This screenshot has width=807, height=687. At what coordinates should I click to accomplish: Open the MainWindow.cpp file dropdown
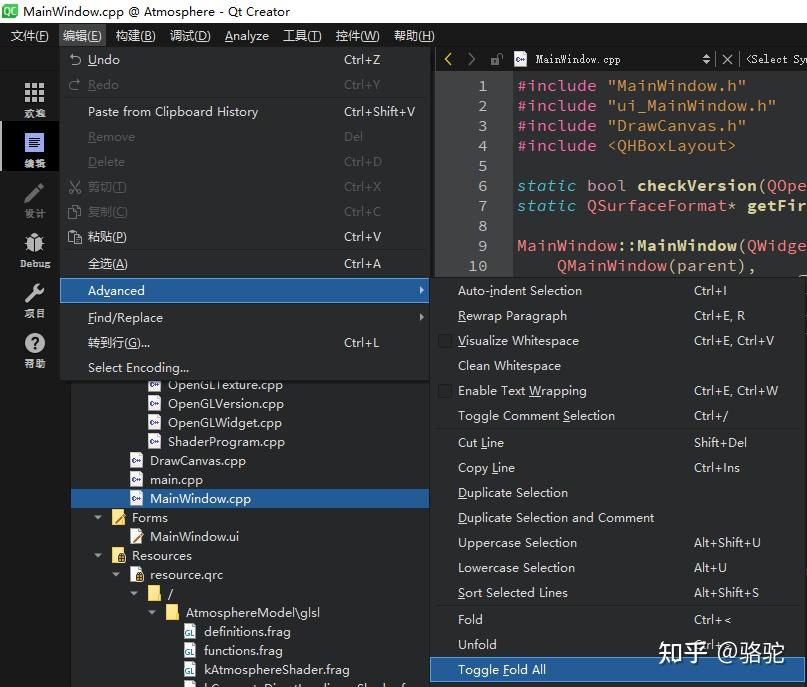[x=706, y=60]
